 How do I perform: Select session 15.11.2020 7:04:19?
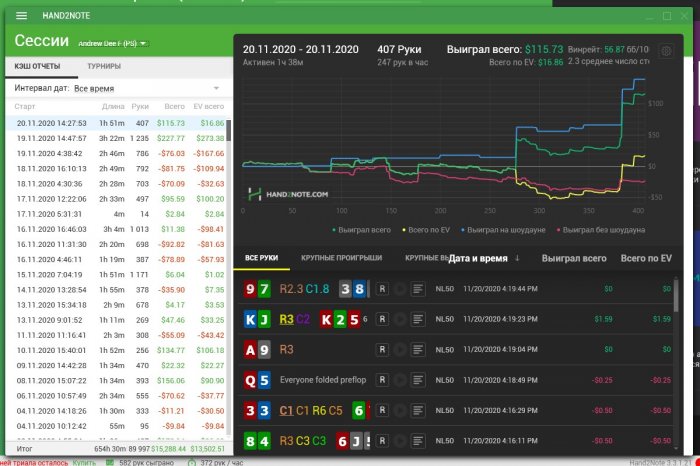(117, 275)
